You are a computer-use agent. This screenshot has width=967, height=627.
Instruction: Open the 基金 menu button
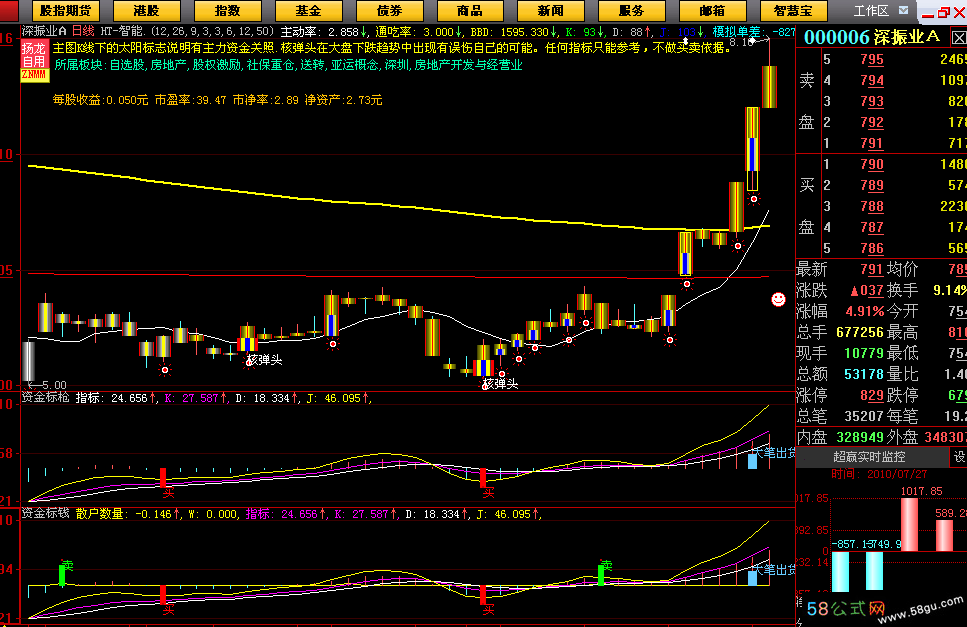coord(308,10)
